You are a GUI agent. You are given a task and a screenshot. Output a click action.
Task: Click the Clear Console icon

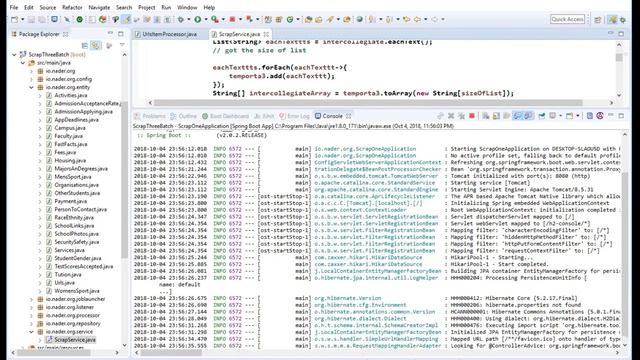click(485, 116)
